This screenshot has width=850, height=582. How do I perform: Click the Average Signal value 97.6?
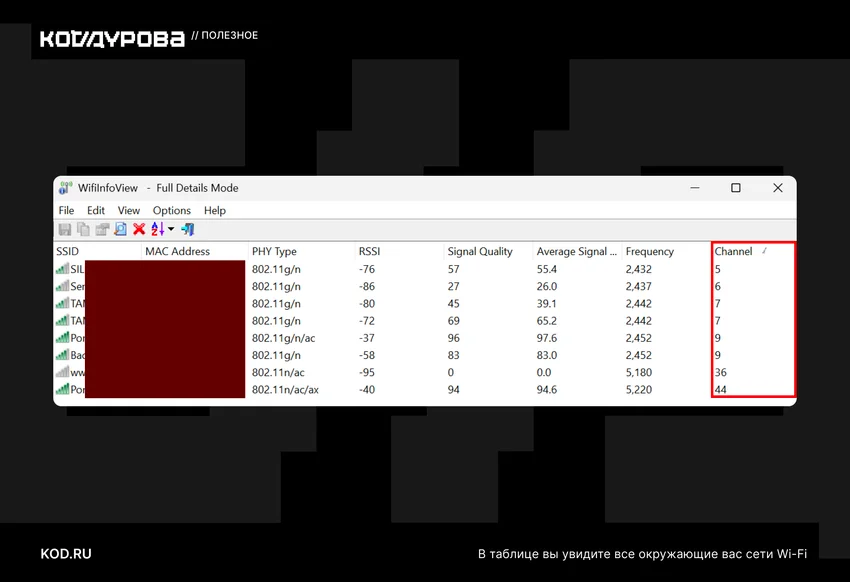tap(547, 338)
